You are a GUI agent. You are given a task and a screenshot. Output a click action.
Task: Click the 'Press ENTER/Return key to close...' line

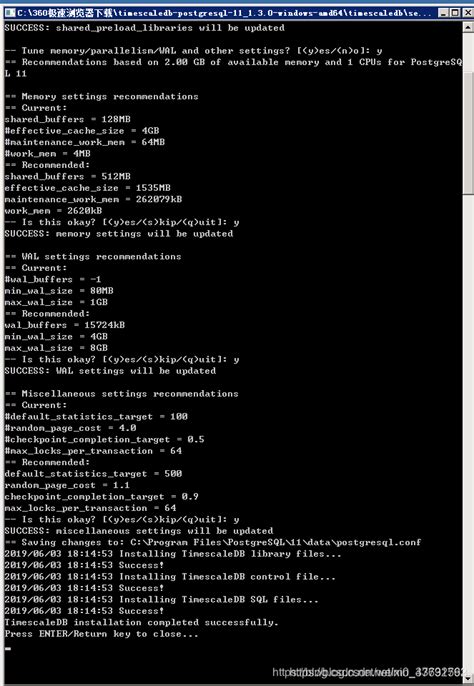click(x=102, y=634)
